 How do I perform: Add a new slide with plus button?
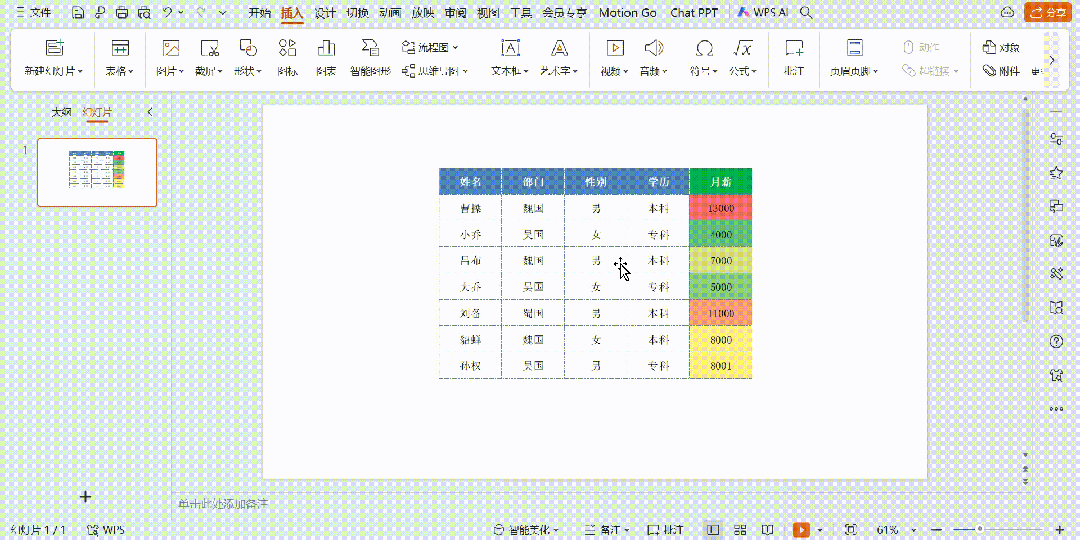[x=85, y=497]
